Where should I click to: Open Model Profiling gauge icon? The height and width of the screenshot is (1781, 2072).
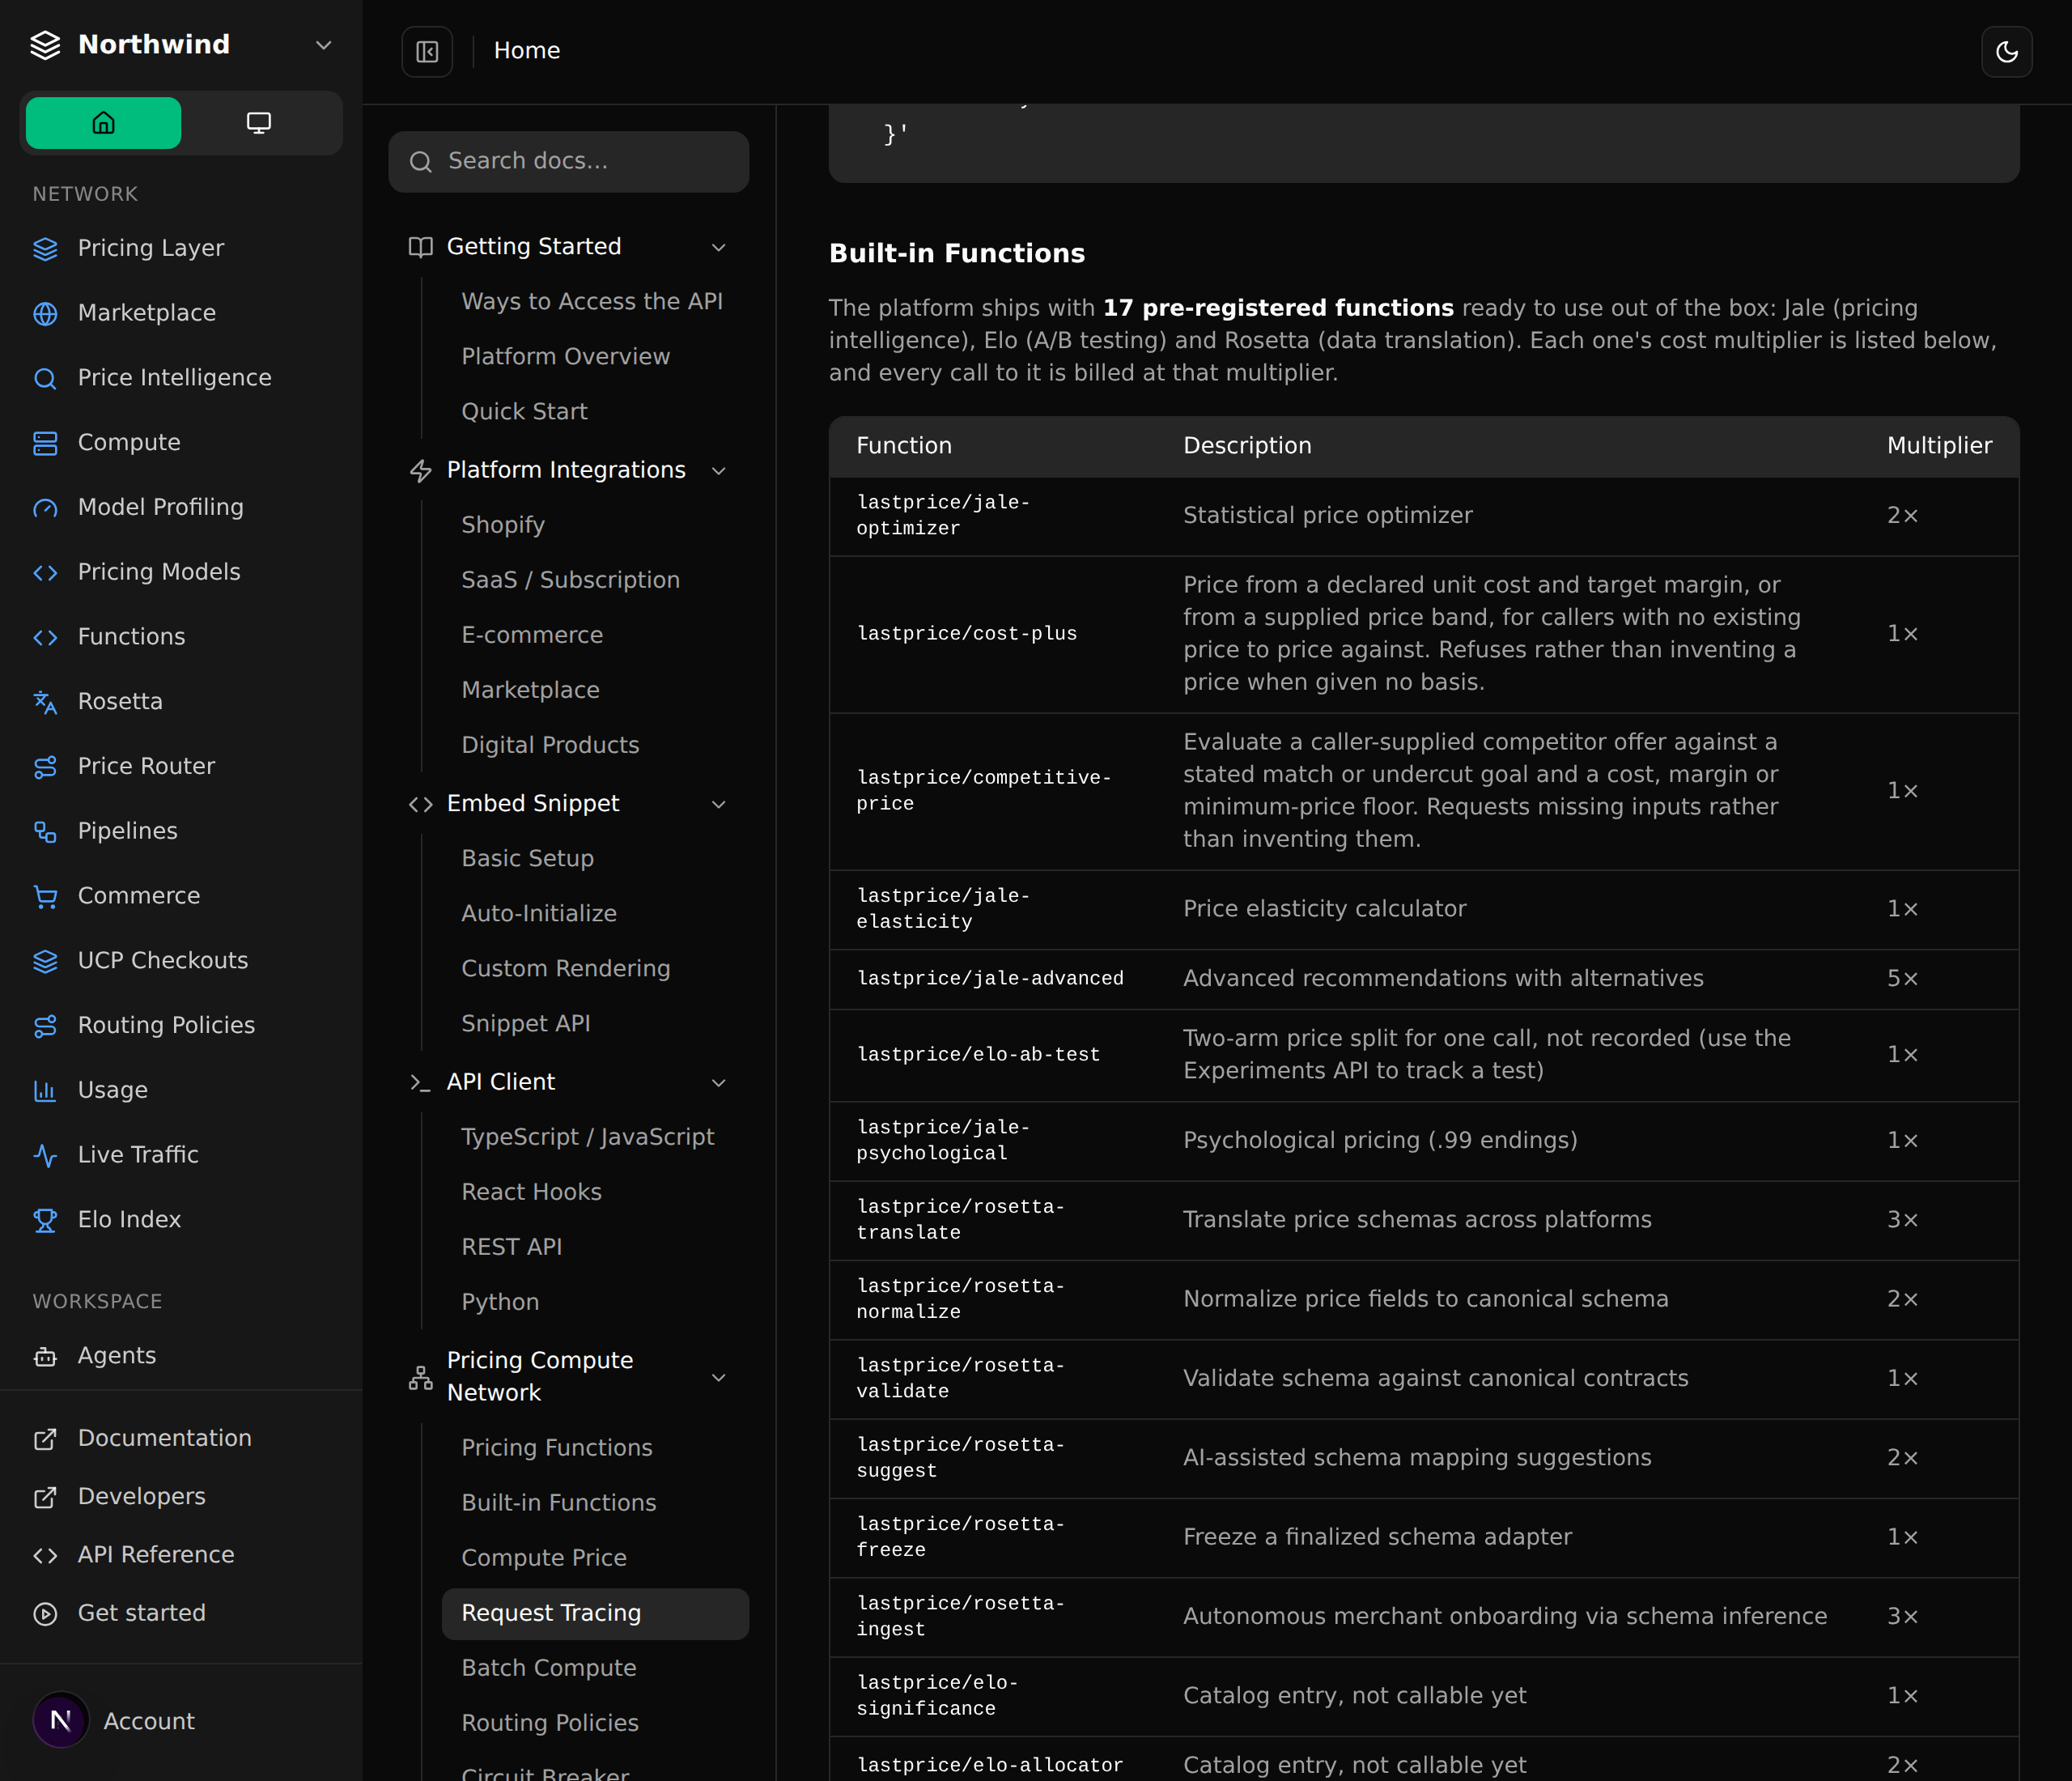click(x=45, y=508)
